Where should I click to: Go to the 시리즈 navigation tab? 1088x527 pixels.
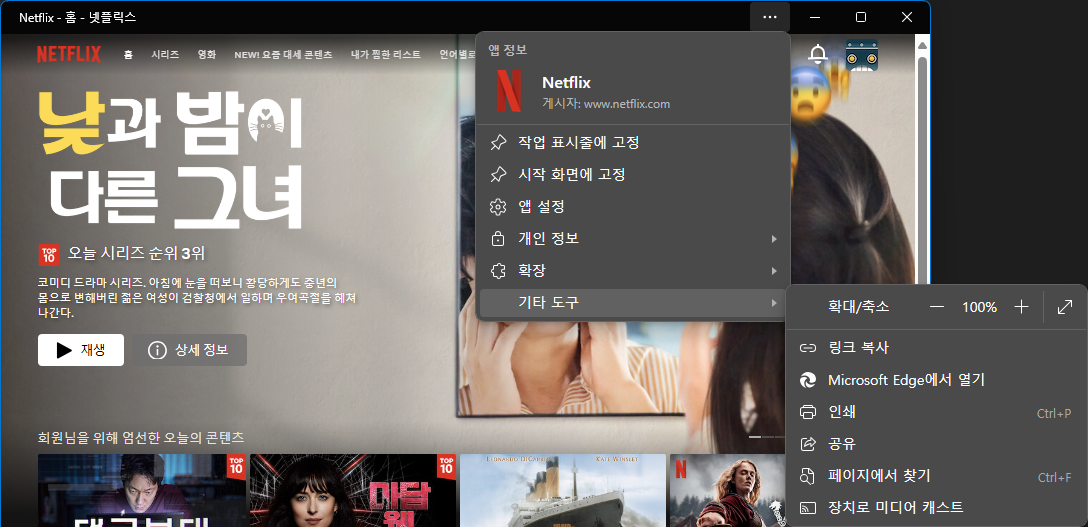tap(165, 54)
